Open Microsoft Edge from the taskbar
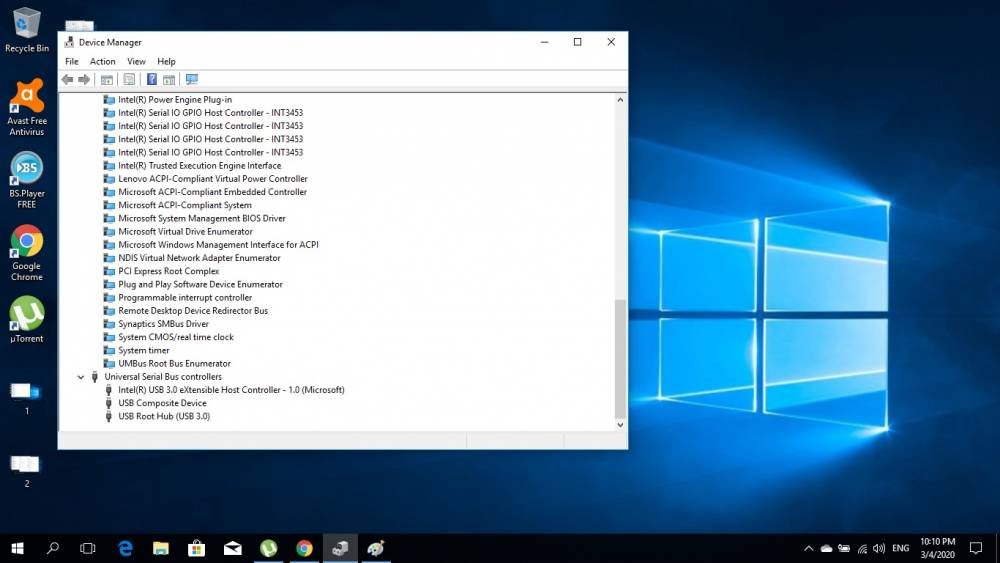The image size is (1000, 563). pyautogui.click(x=125, y=548)
